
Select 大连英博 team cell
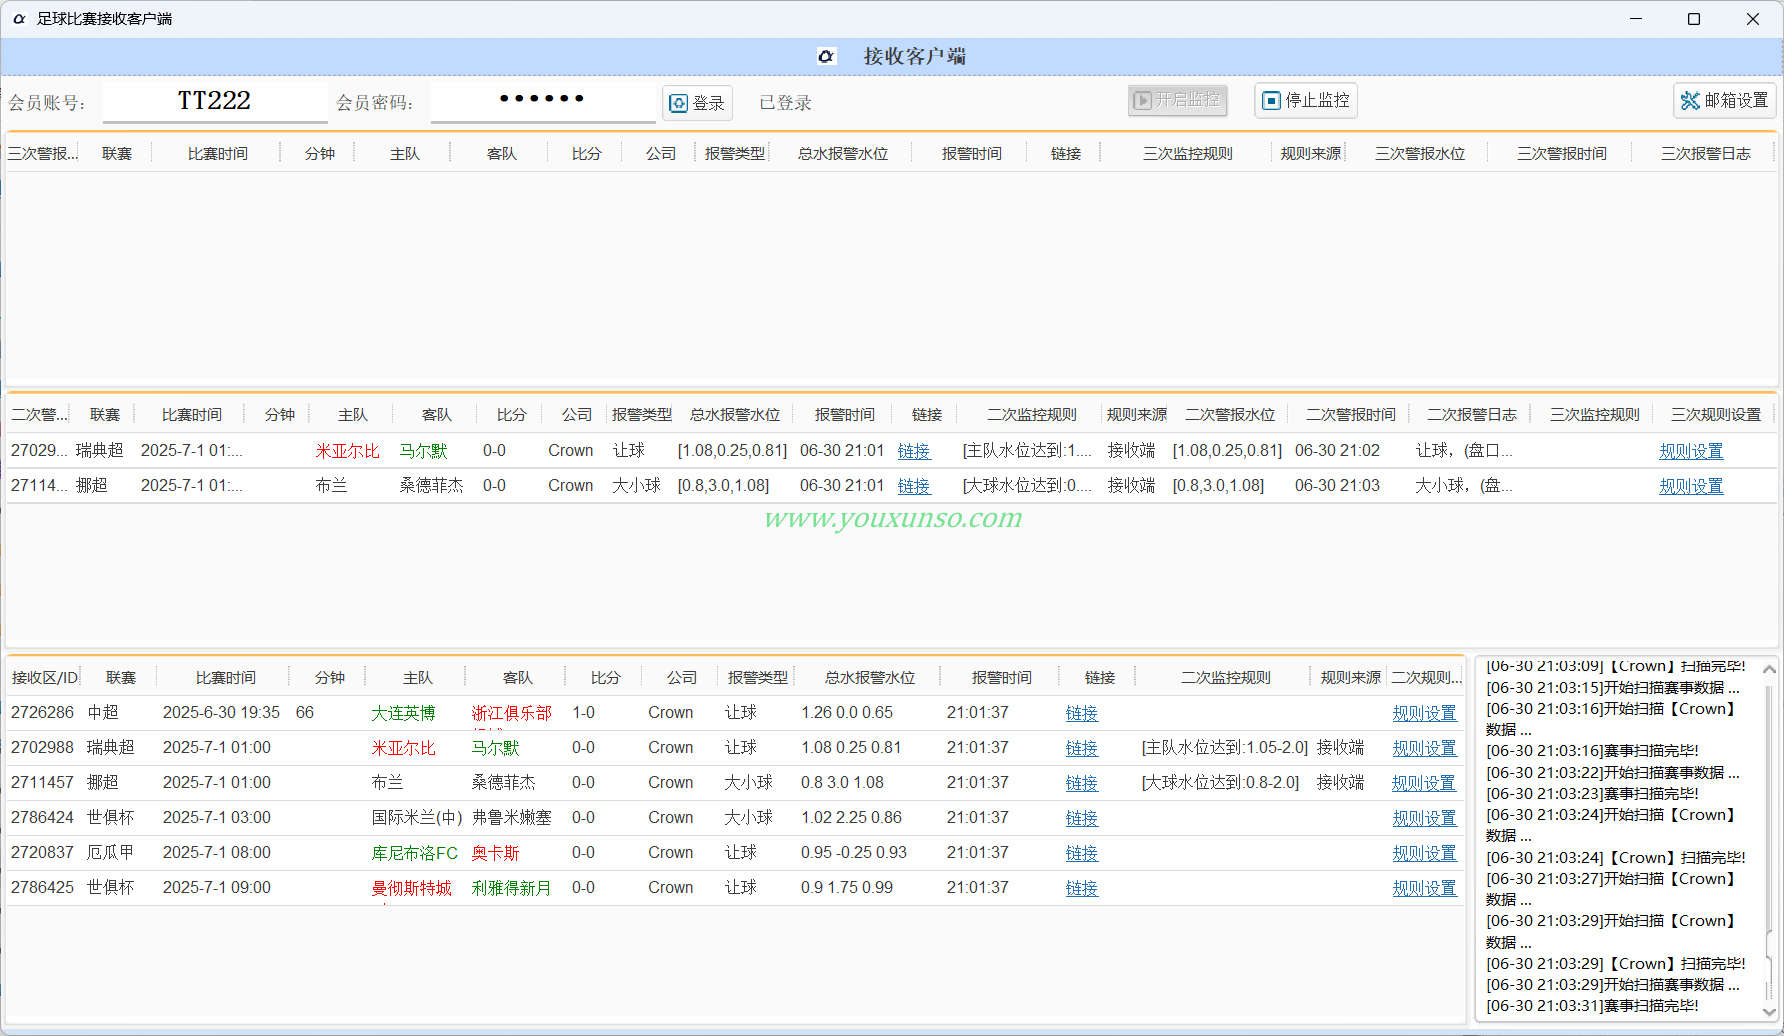tap(404, 713)
